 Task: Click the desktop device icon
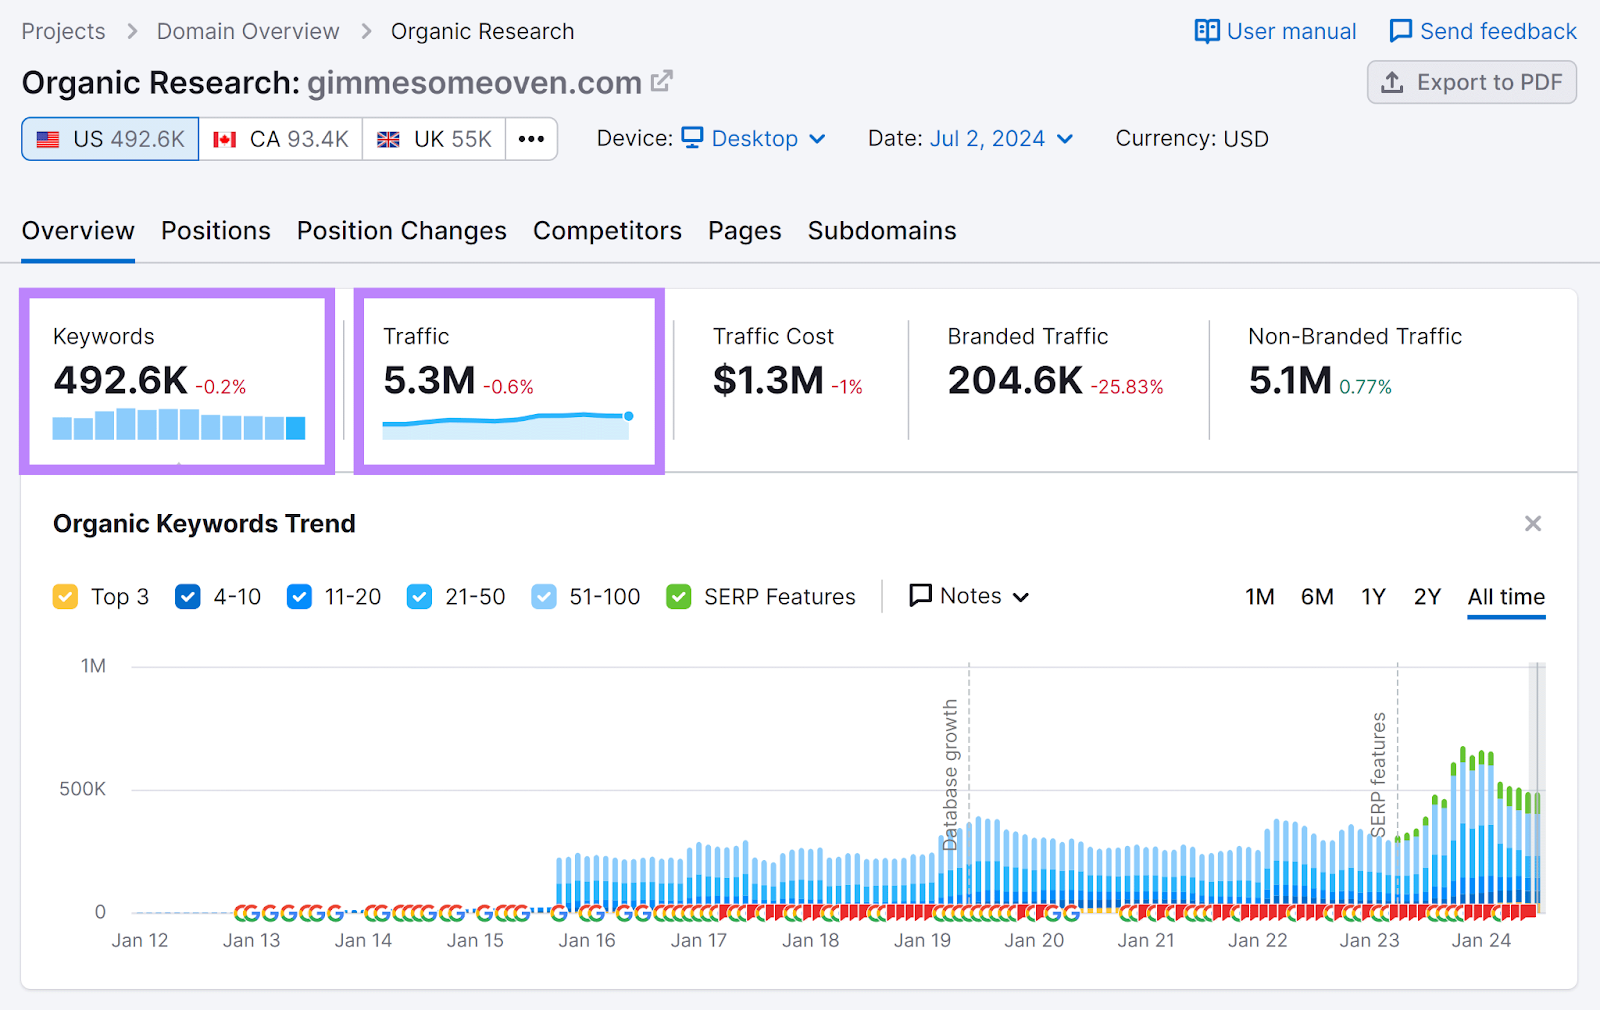pyautogui.click(x=694, y=139)
